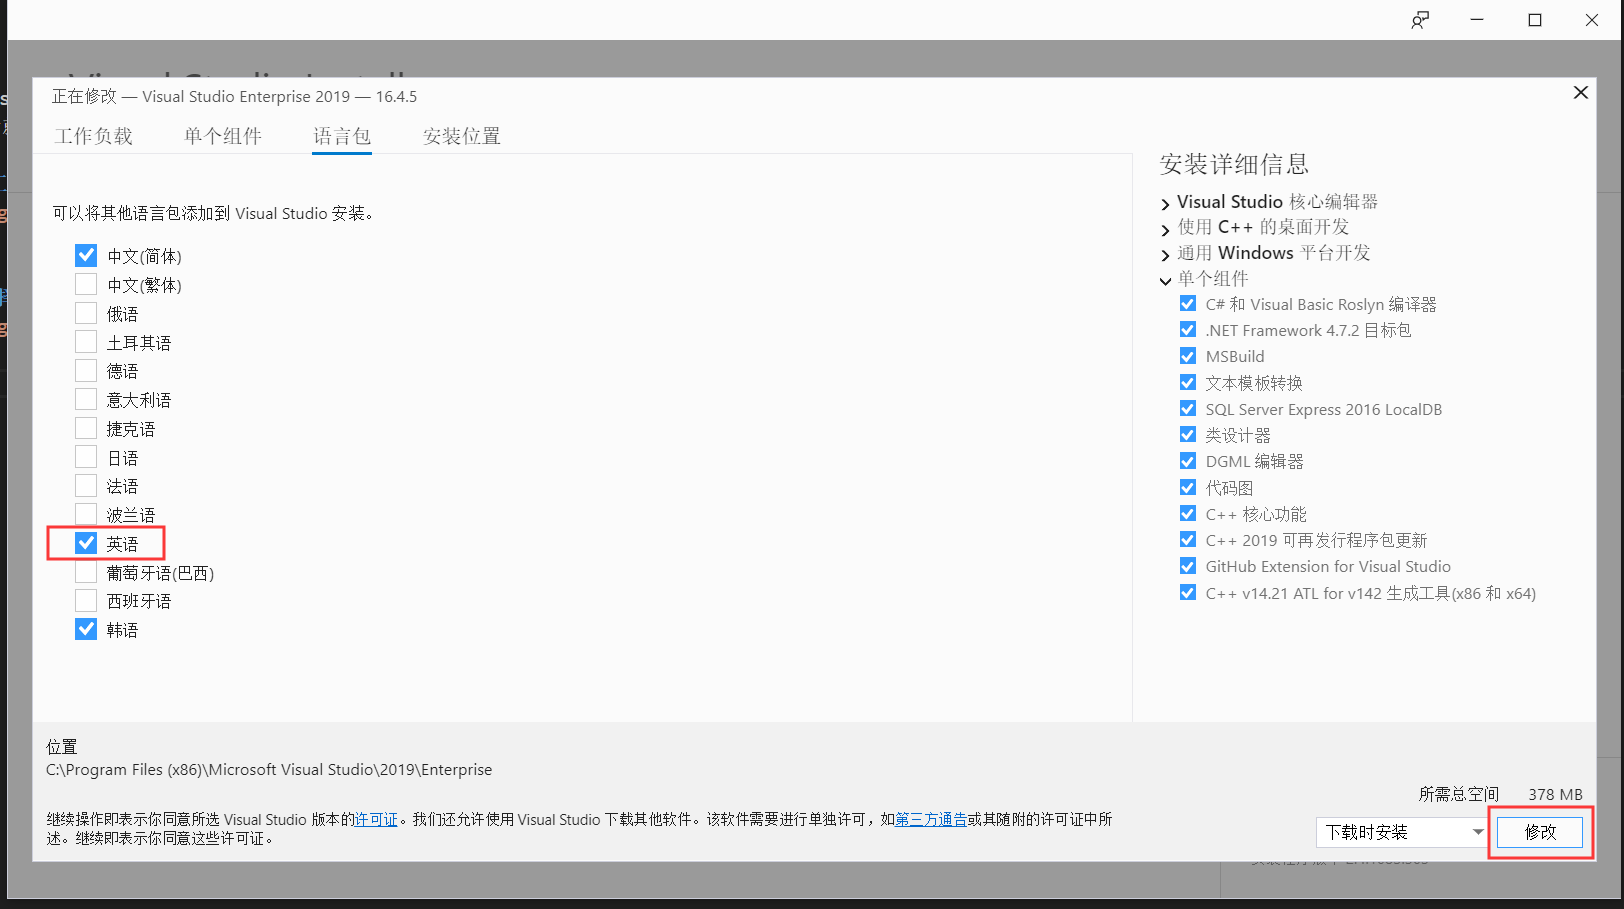Toggle SQL Server Express 2016 LocalDB
Screen dimensions: 1624x909
click(1188, 409)
